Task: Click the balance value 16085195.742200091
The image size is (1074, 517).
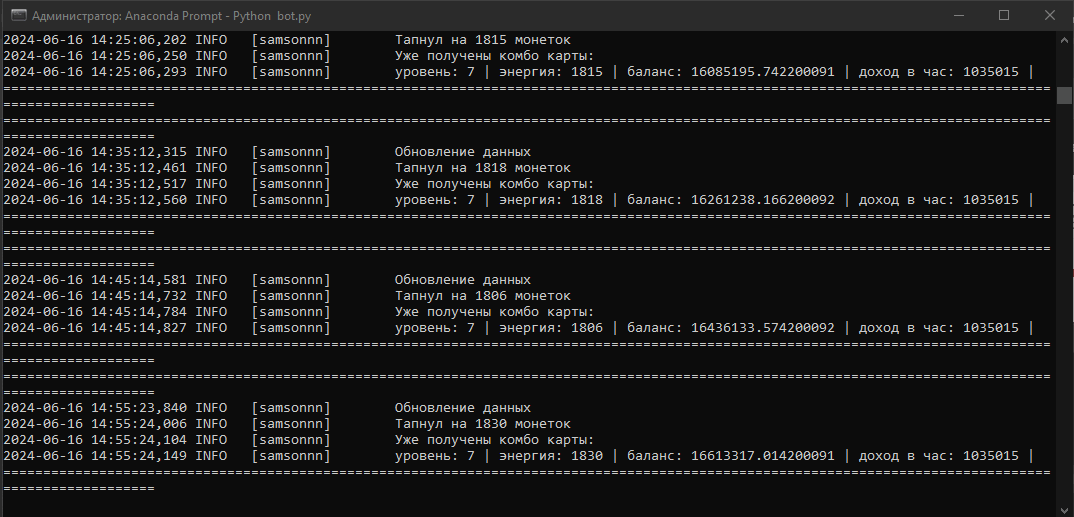Action: (x=762, y=72)
